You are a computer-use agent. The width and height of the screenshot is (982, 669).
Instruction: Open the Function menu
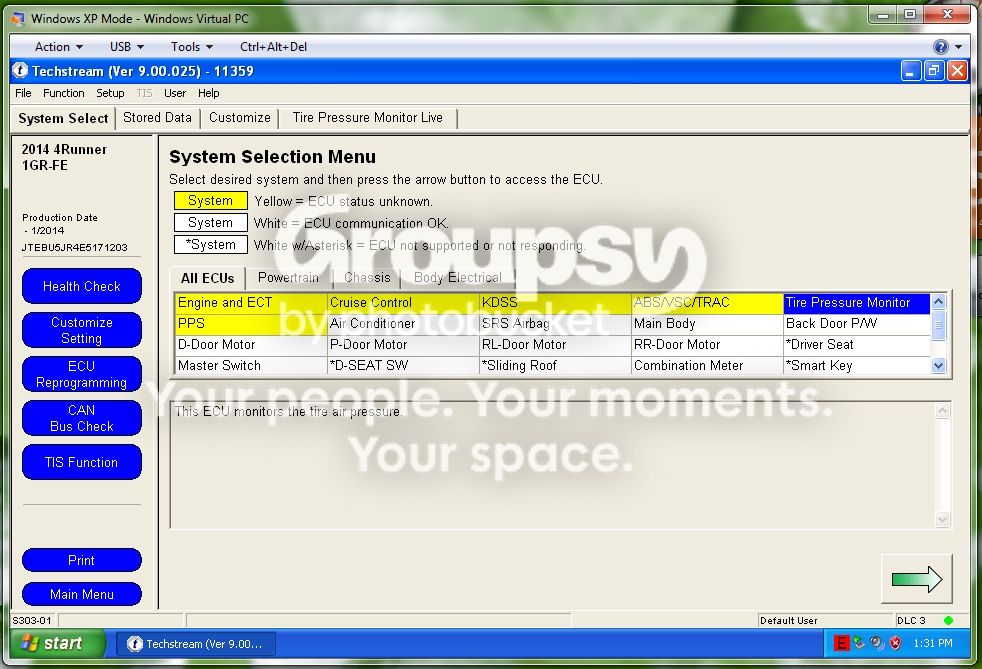click(x=63, y=93)
